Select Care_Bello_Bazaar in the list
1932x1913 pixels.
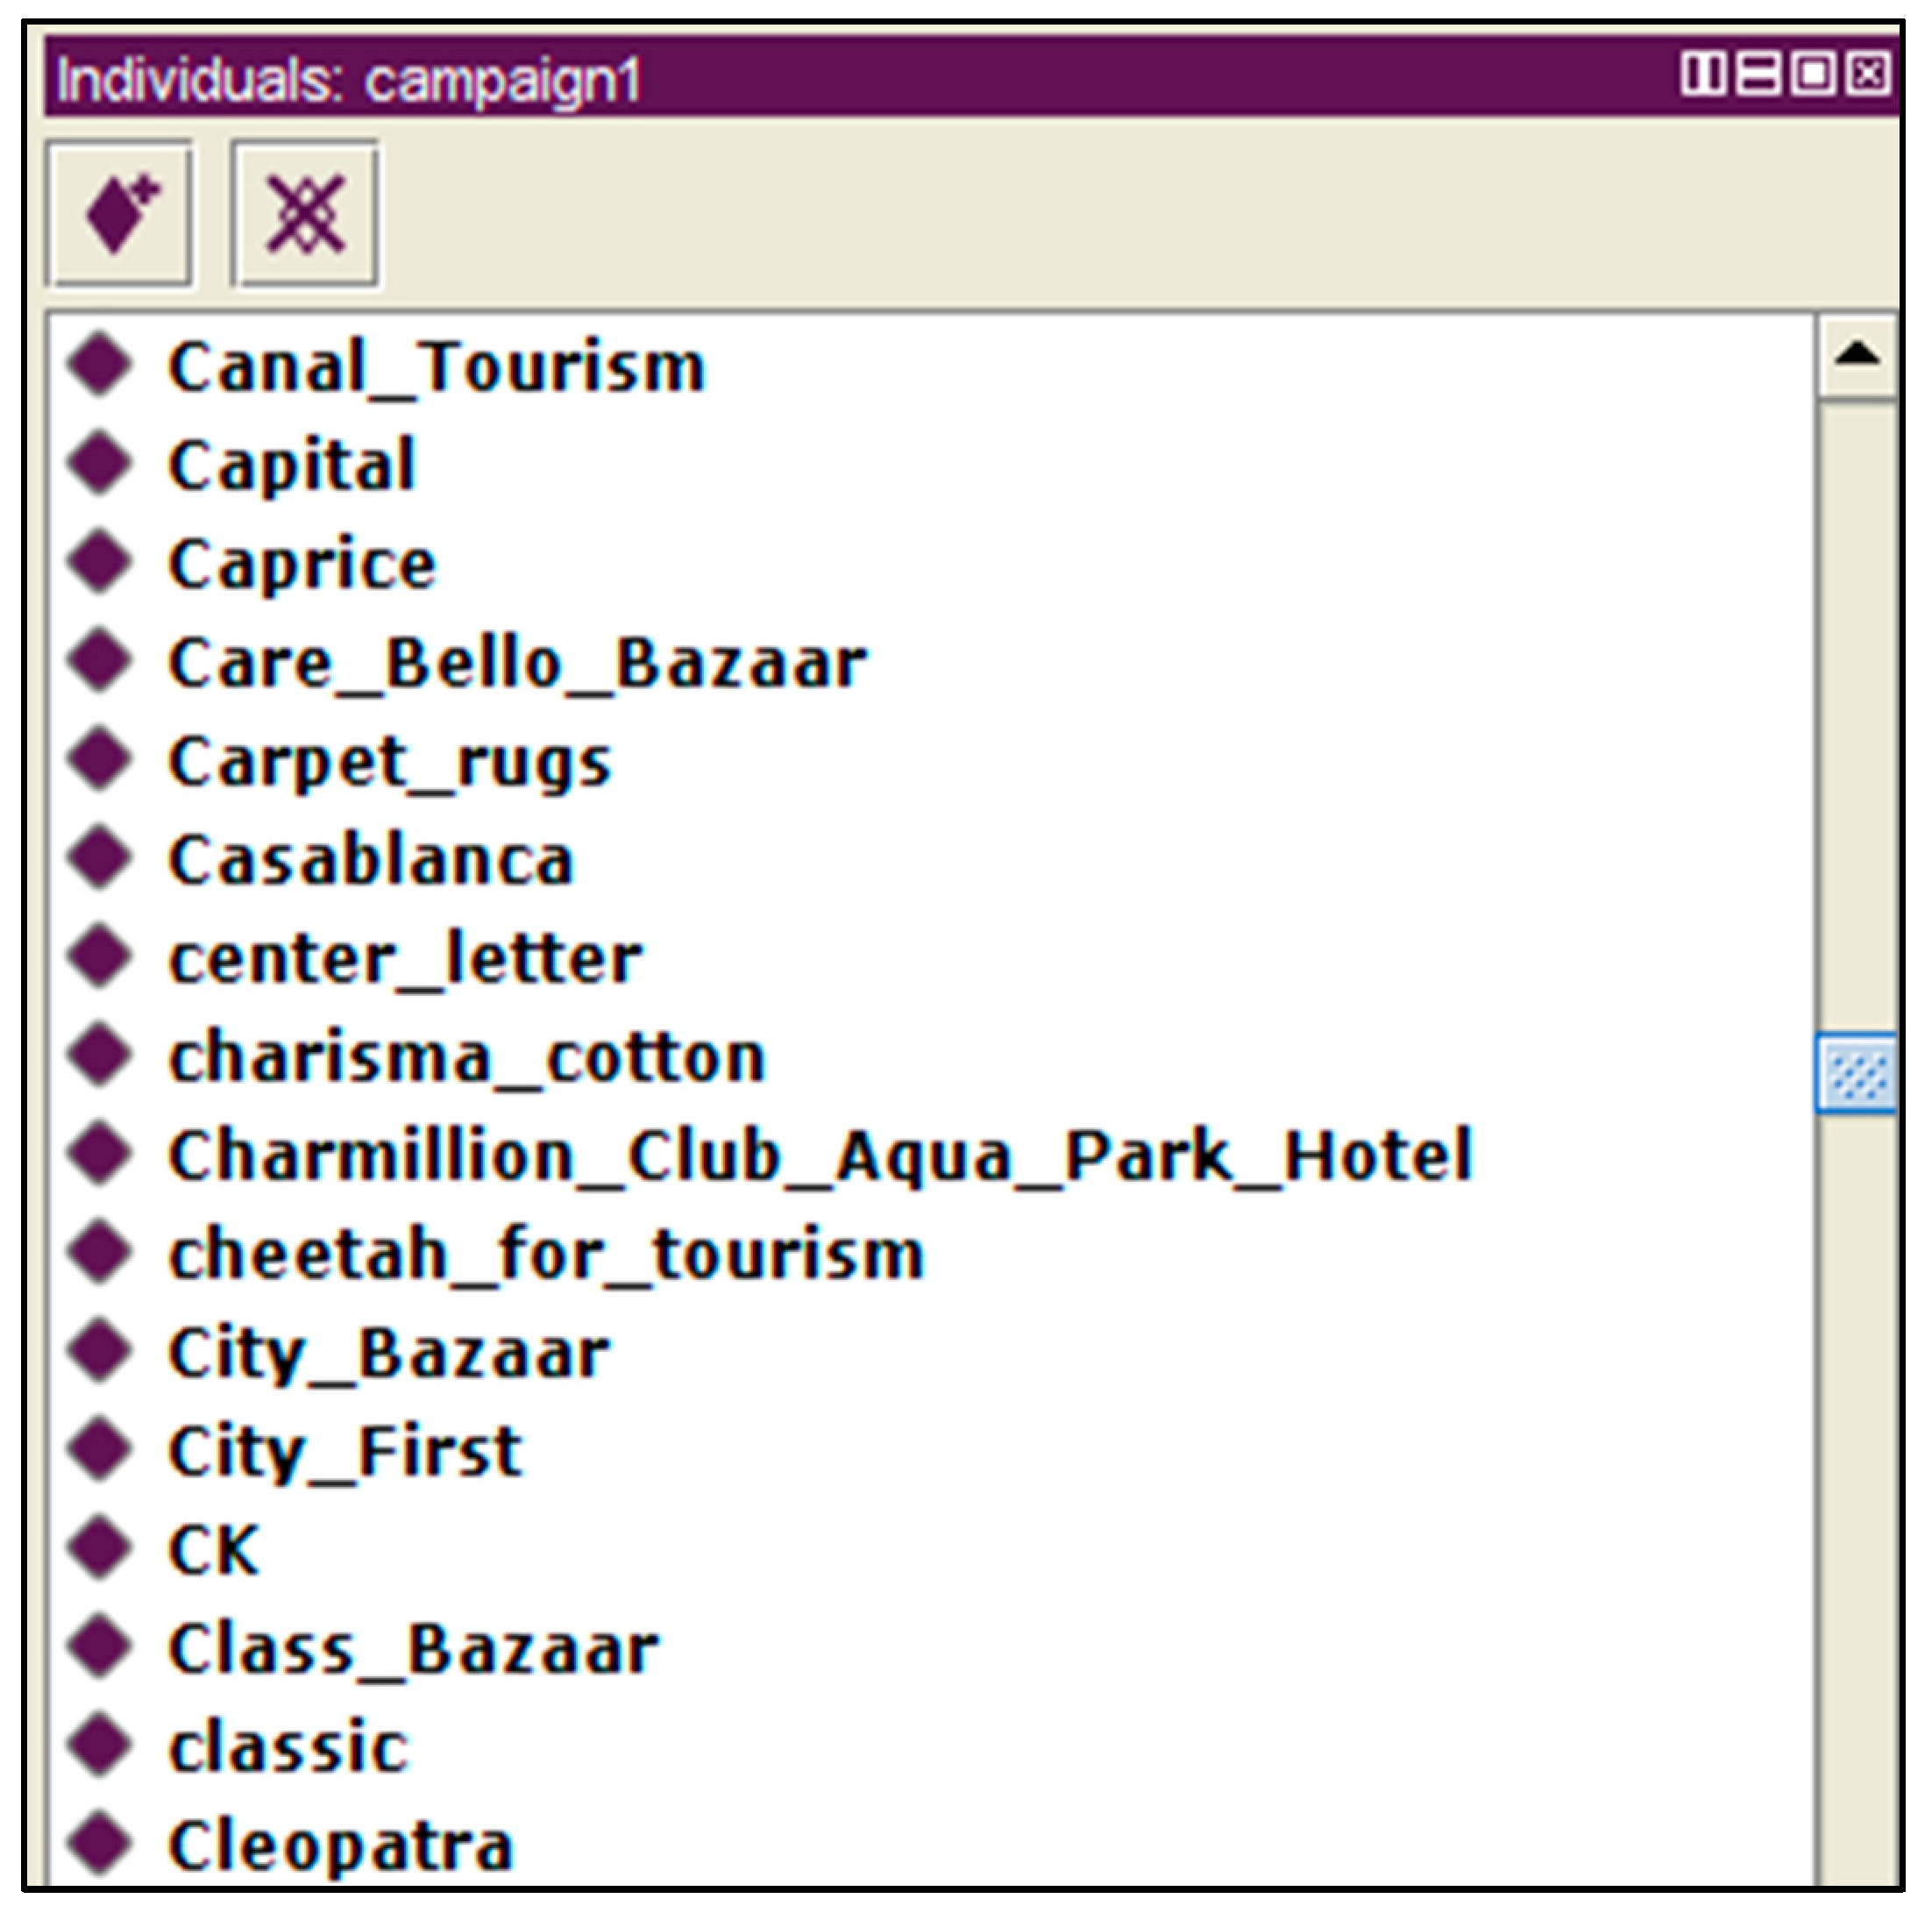pyautogui.click(x=517, y=663)
